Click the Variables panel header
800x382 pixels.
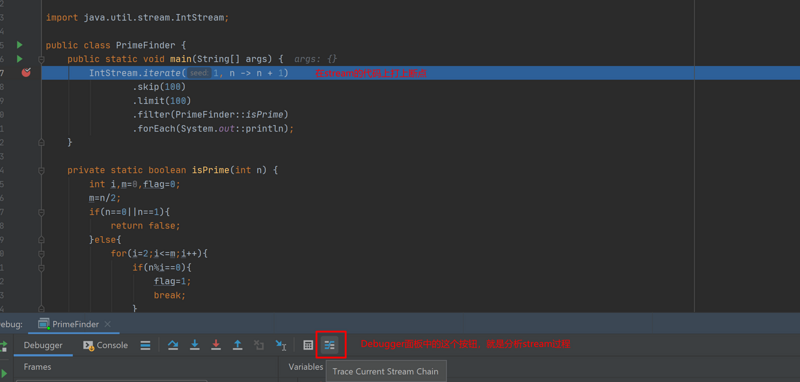coord(306,367)
